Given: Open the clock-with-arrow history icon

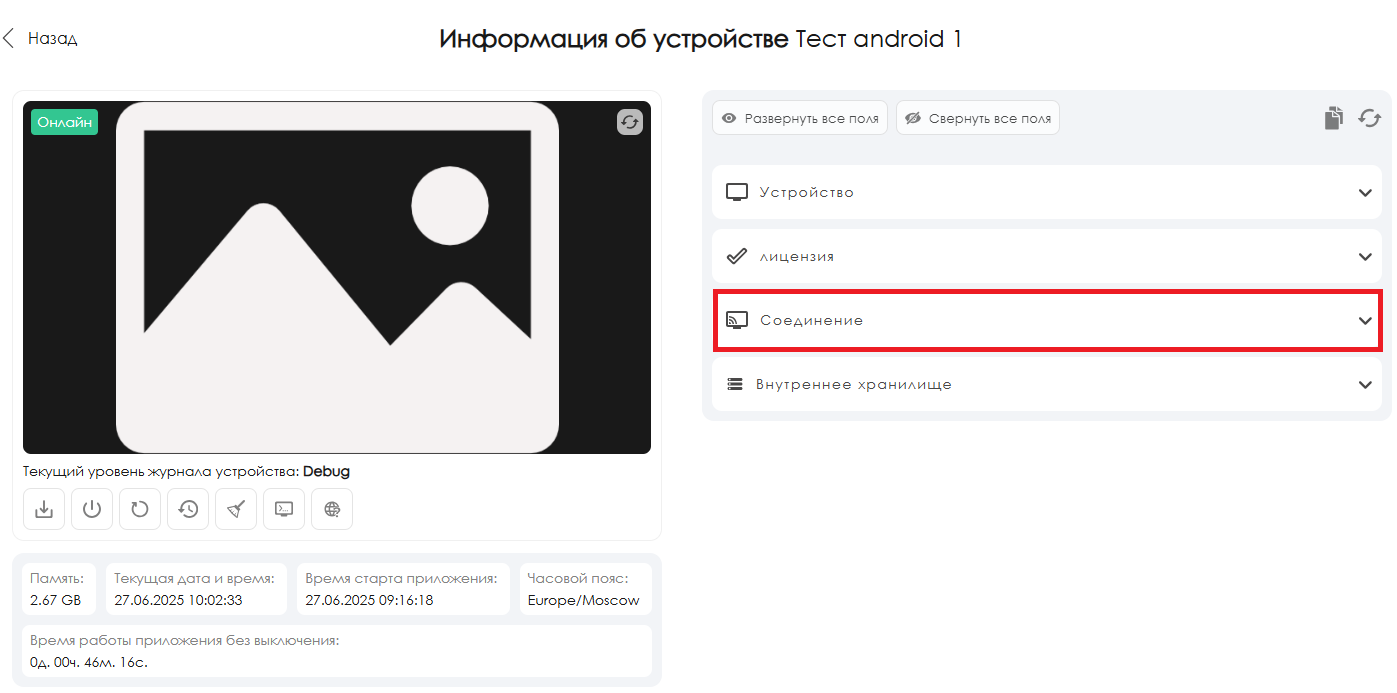Looking at the screenshot, I should tap(188, 509).
